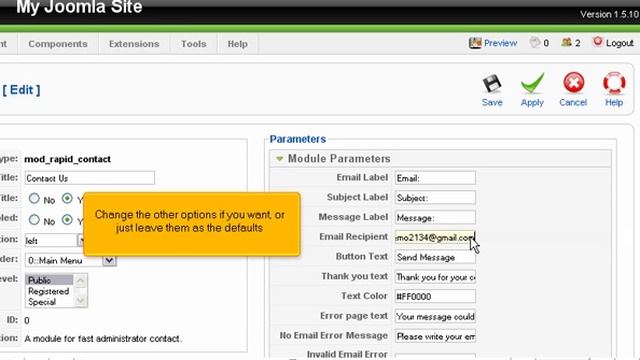
Task: Click the Title field containing Contact Us
Action: 90,178
